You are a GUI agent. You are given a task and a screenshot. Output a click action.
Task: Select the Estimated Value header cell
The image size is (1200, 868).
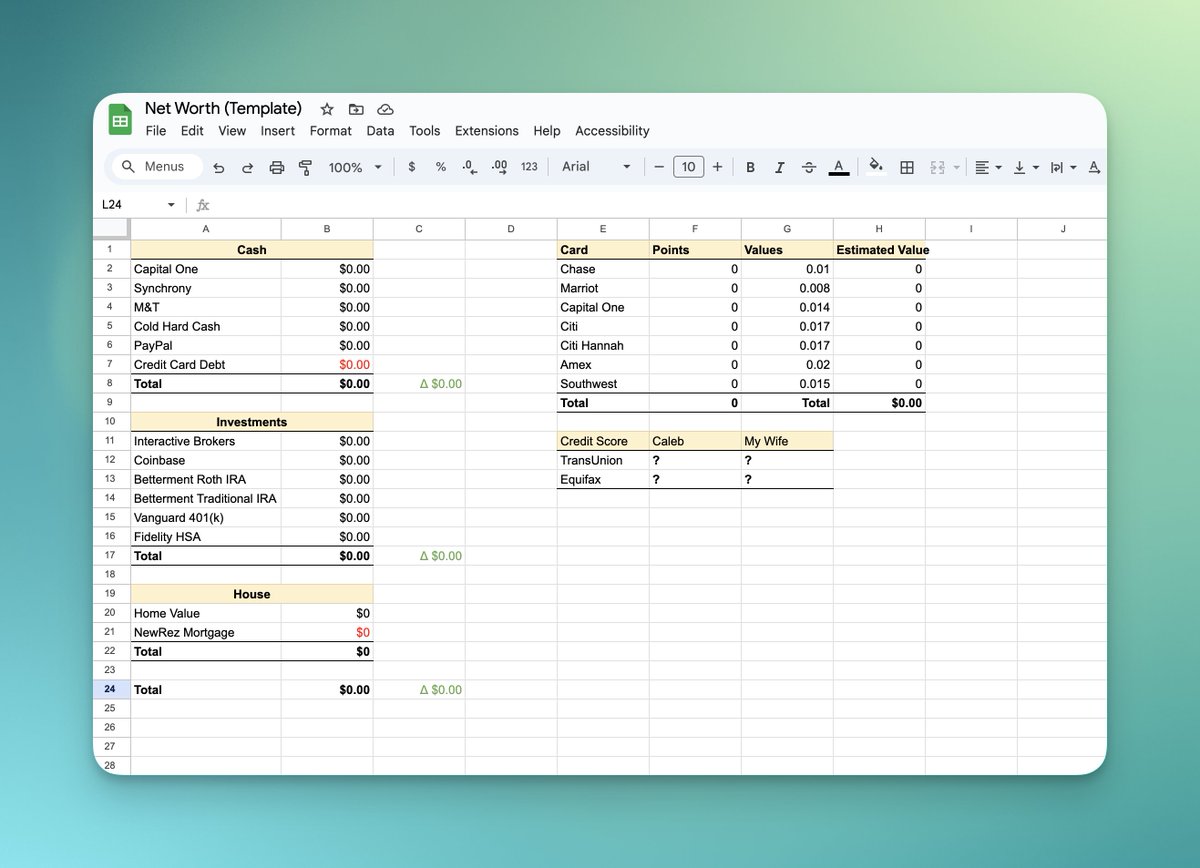point(879,250)
